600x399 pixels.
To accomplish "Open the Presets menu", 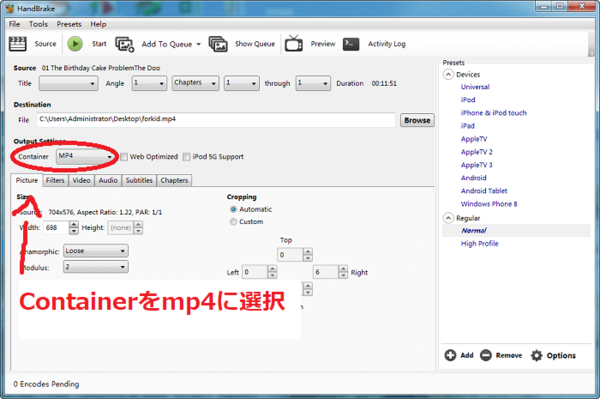I will click(x=69, y=24).
